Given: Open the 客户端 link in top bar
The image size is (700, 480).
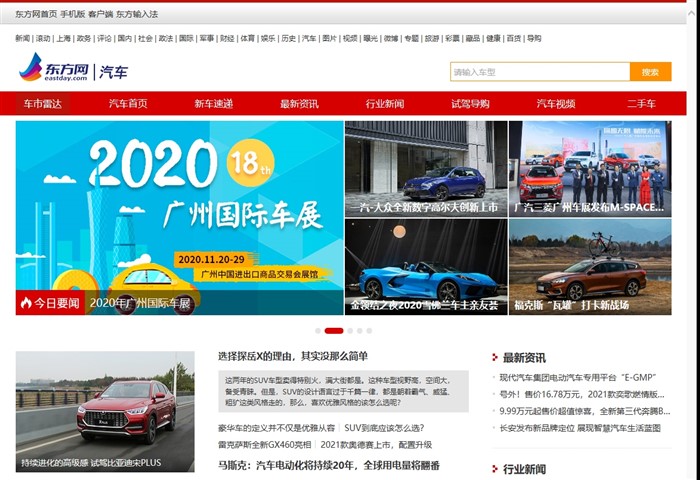Looking at the screenshot, I should click(x=100, y=14).
